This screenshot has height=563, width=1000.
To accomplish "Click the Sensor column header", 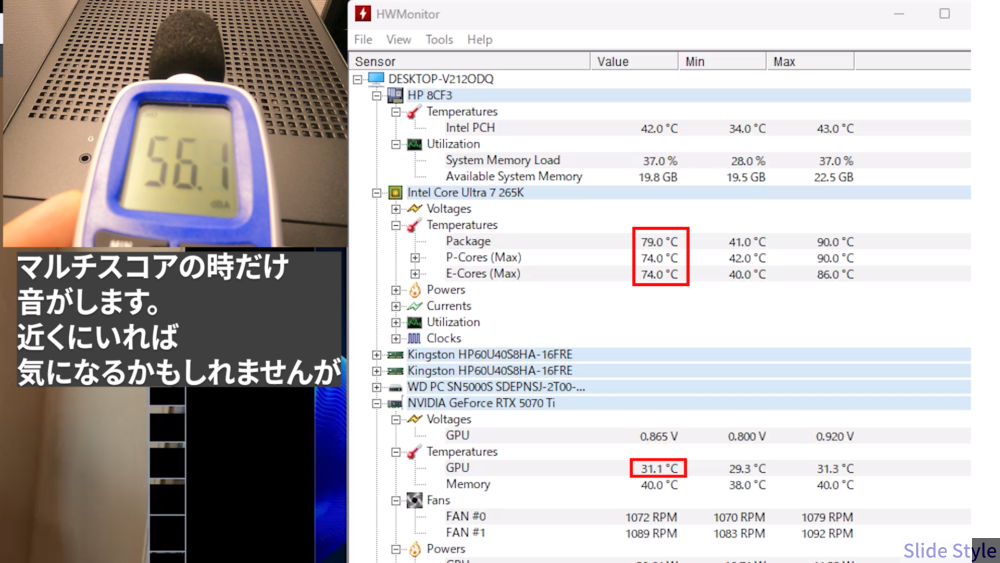I will click(469, 61).
